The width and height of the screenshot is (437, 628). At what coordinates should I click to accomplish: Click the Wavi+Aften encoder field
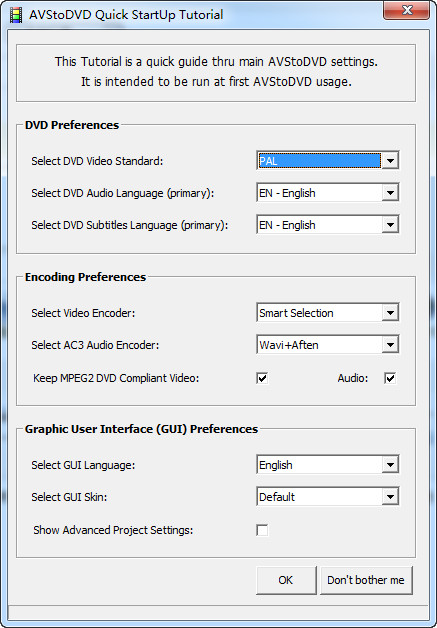tap(319, 345)
